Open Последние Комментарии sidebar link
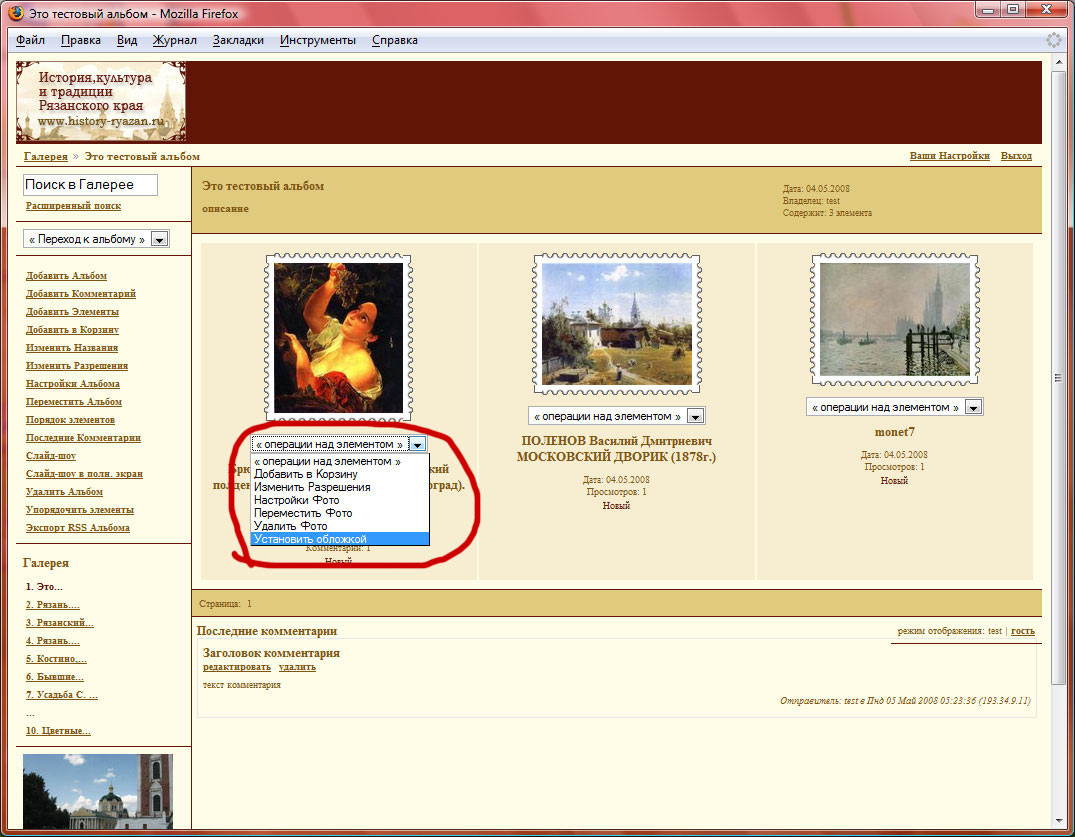The width and height of the screenshot is (1075, 837). [84, 437]
